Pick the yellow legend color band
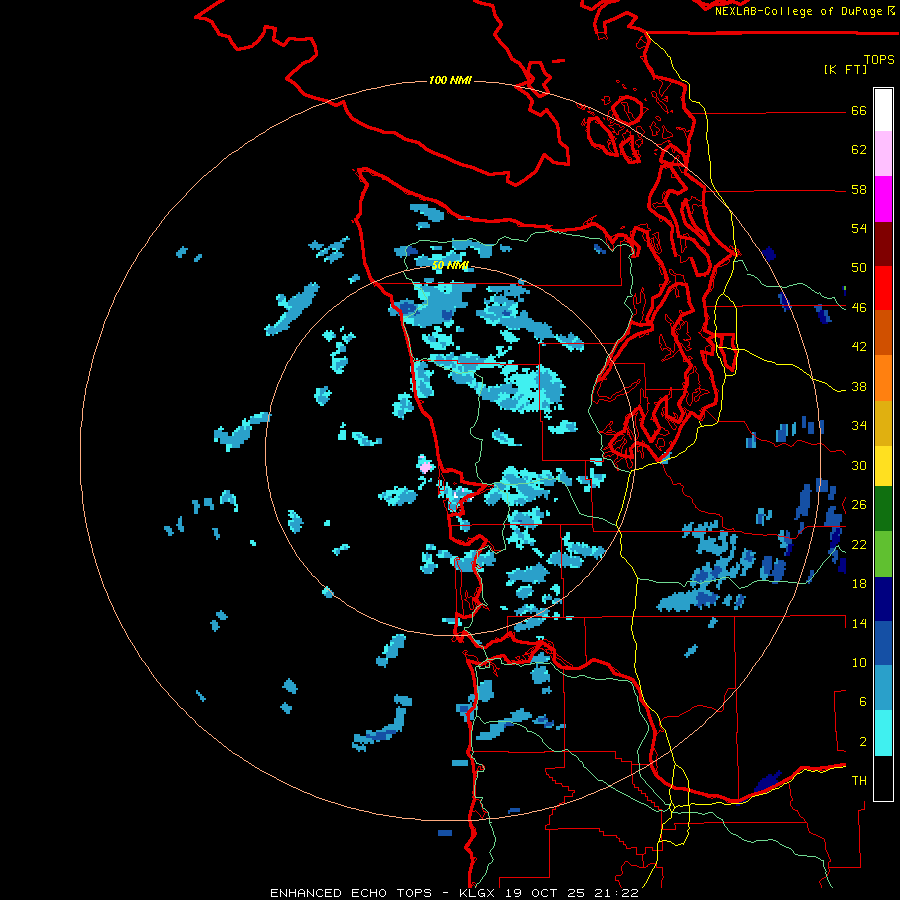Image resolution: width=900 pixels, height=900 pixels. [x=883, y=465]
